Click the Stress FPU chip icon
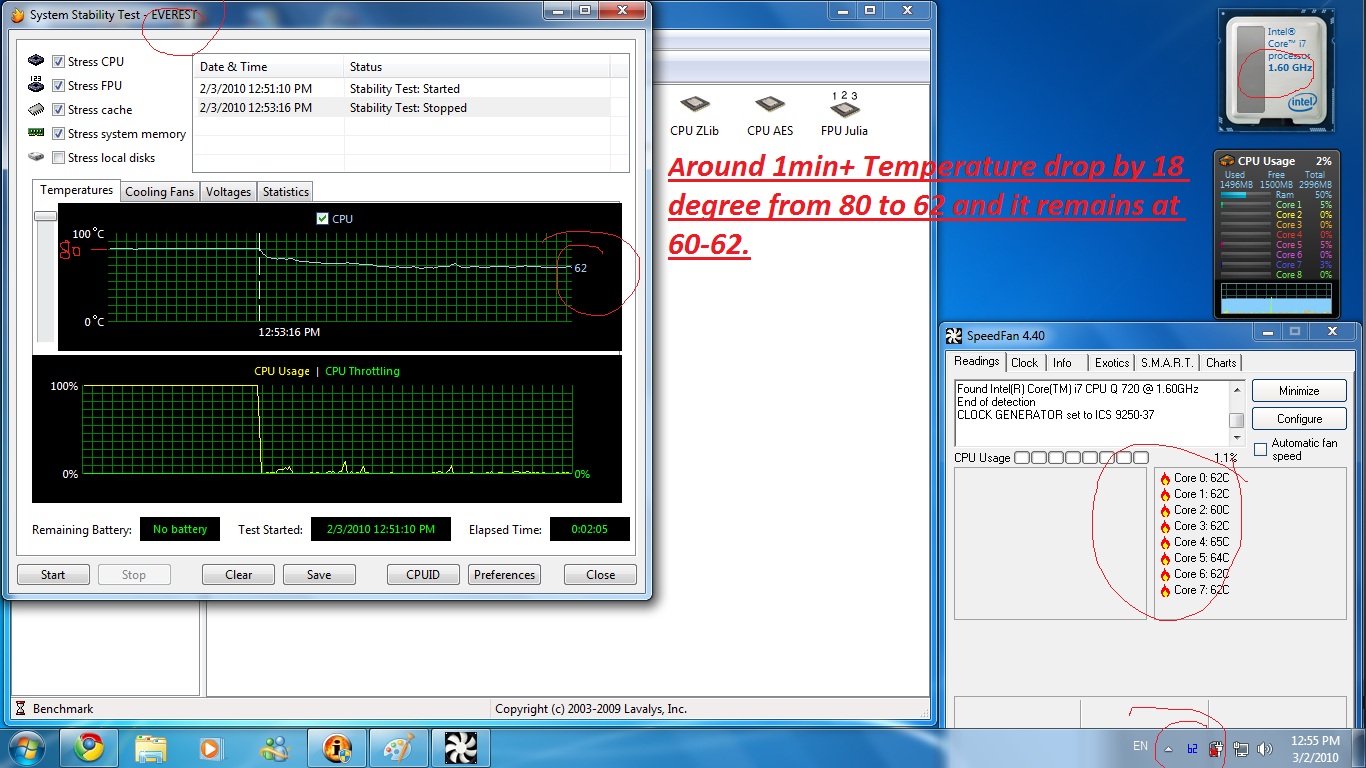 tap(37, 85)
